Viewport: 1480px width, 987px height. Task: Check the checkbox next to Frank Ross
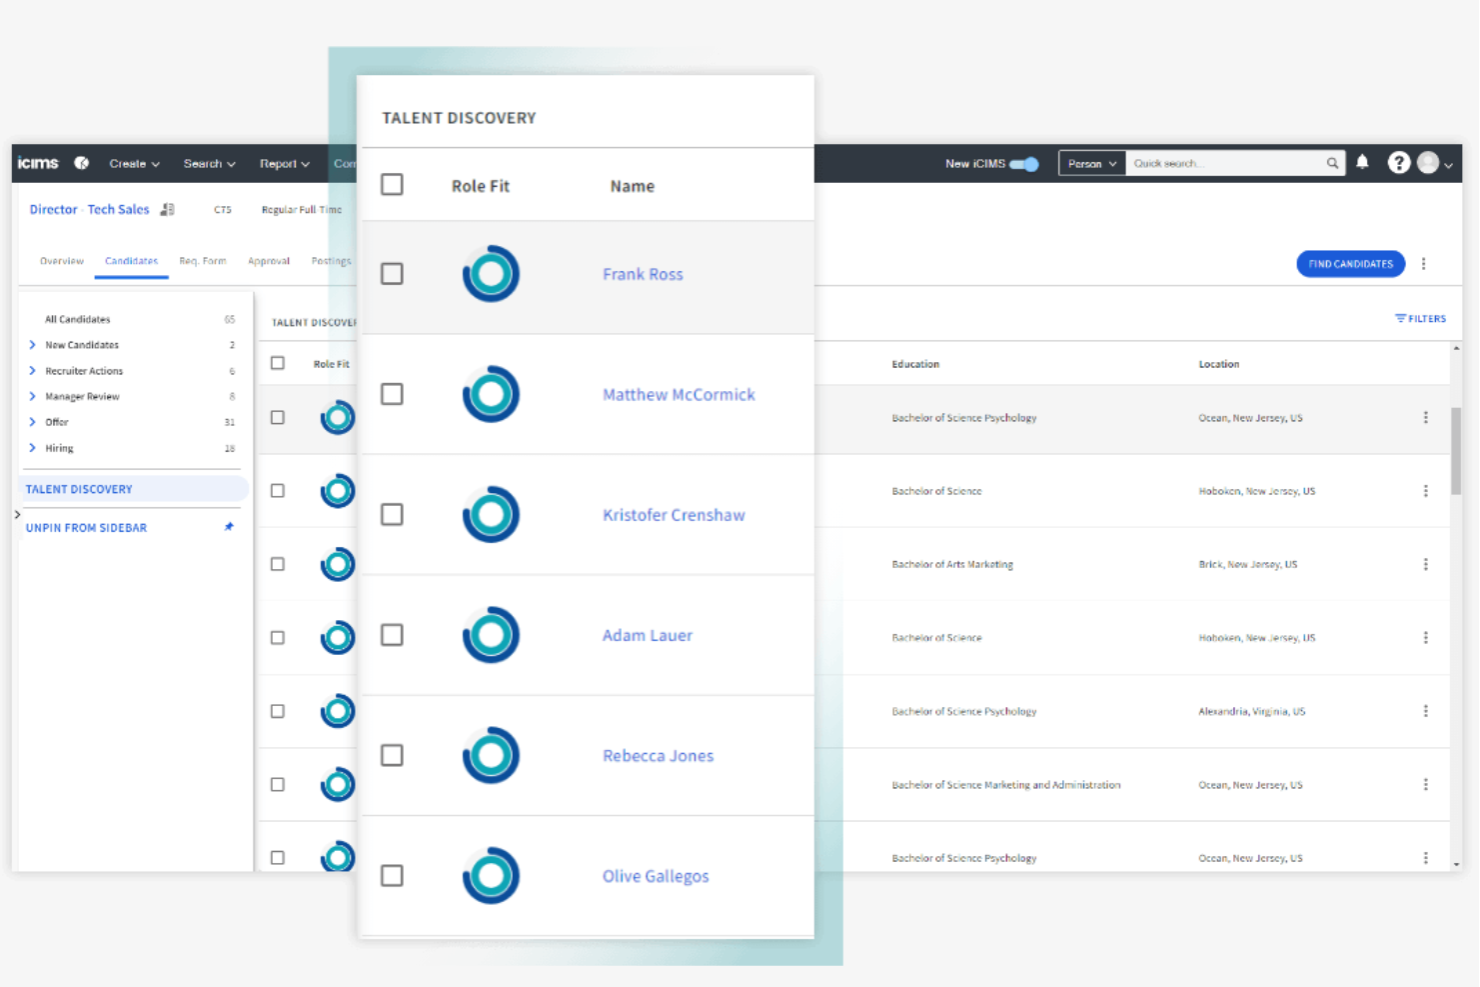[391, 272]
